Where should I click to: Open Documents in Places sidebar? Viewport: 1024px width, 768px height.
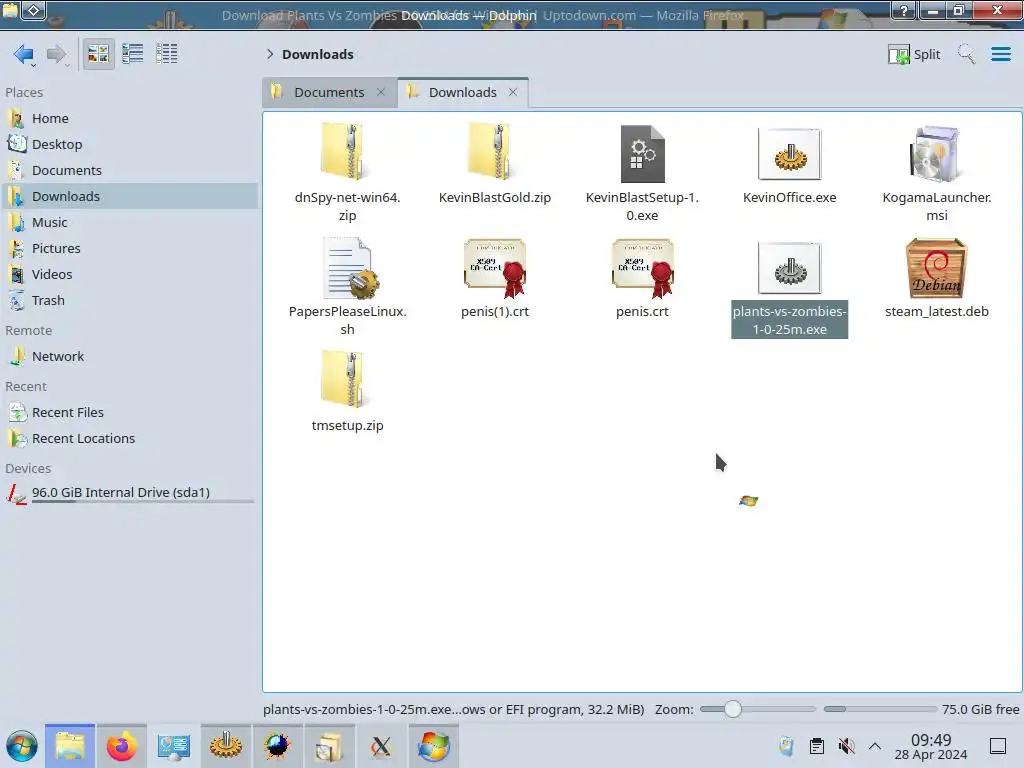point(131,170)
